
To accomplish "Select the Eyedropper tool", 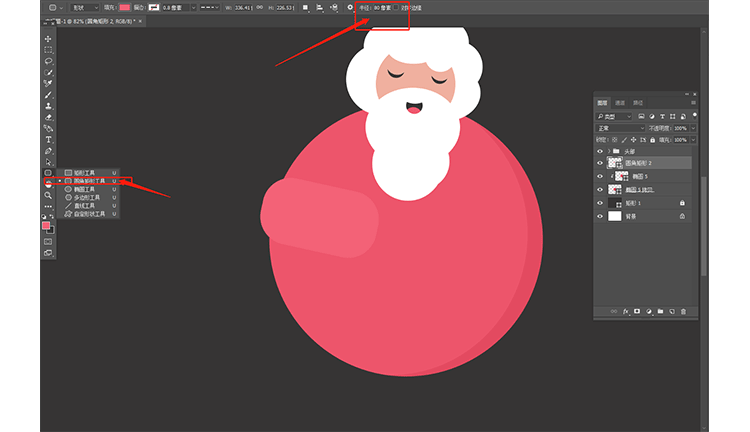I will (48, 83).
